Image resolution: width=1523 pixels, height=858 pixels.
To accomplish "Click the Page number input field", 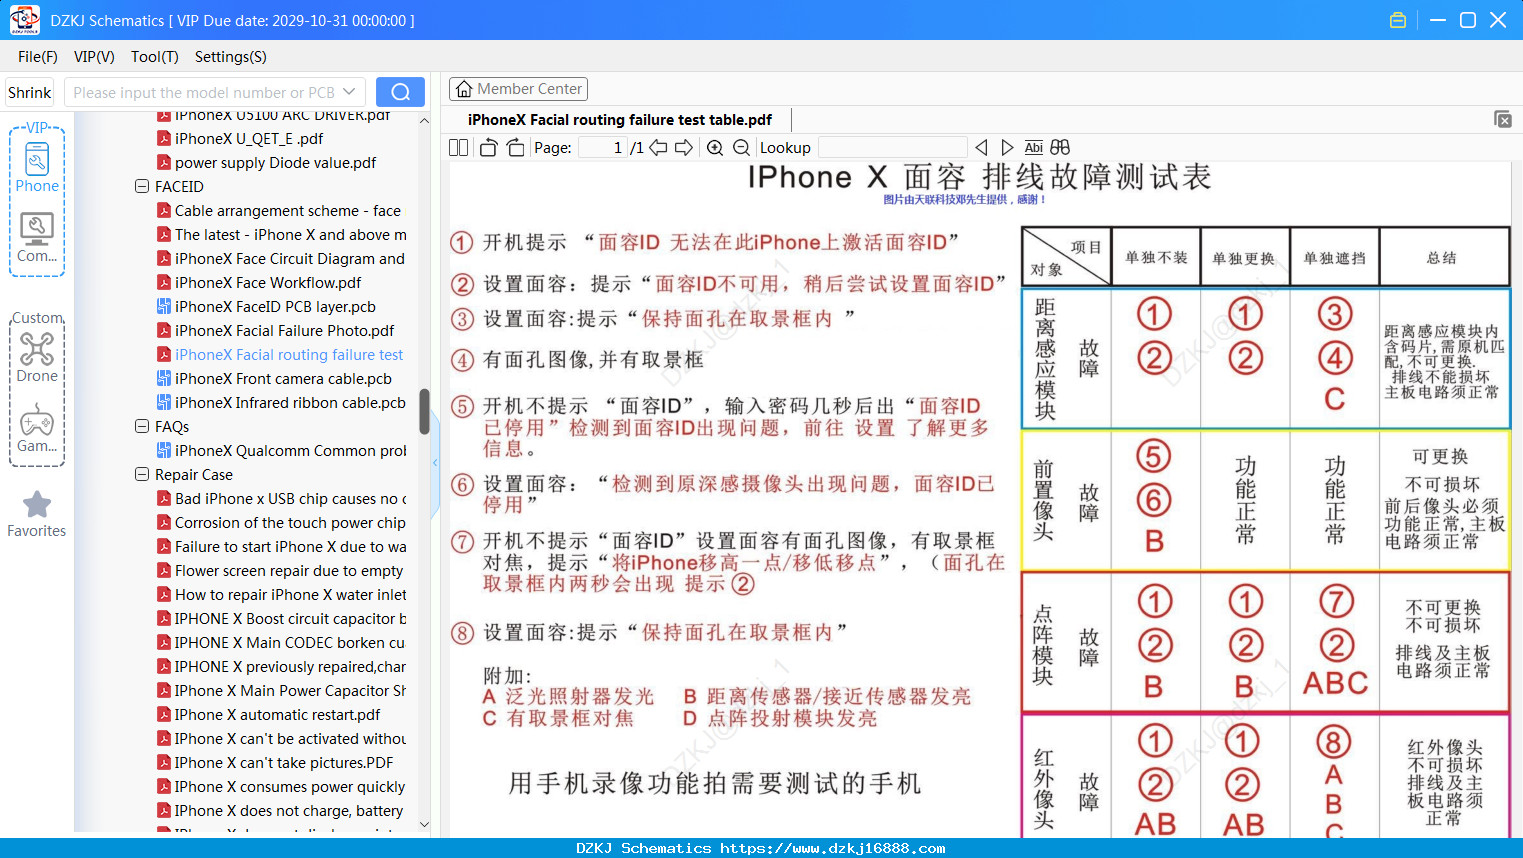I will point(602,147).
